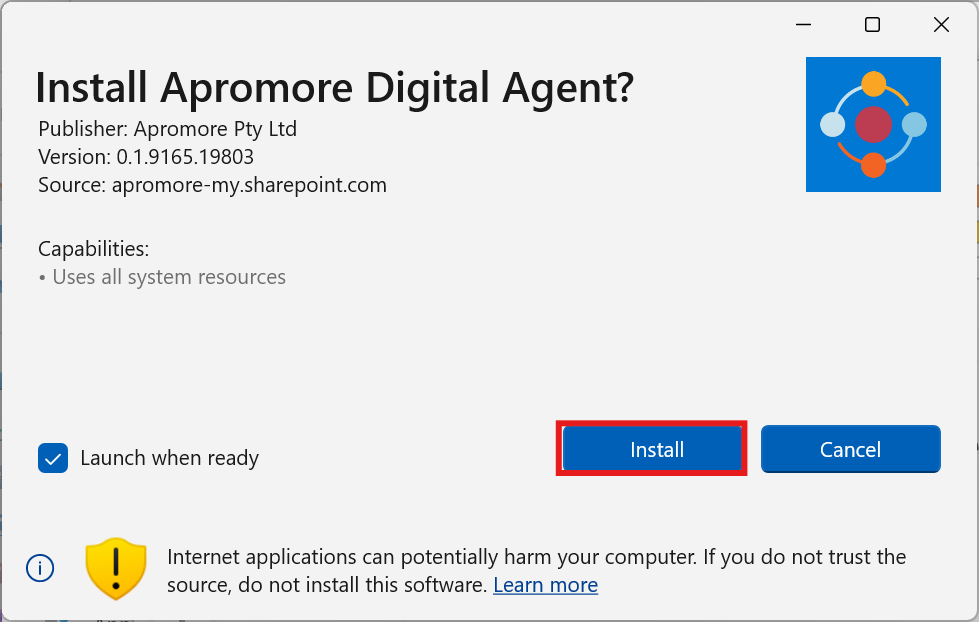The width and height of the screenshot is (979, 622).
Task: Click the Version 0.1.9165.19803 text
Action: [146, 157]
